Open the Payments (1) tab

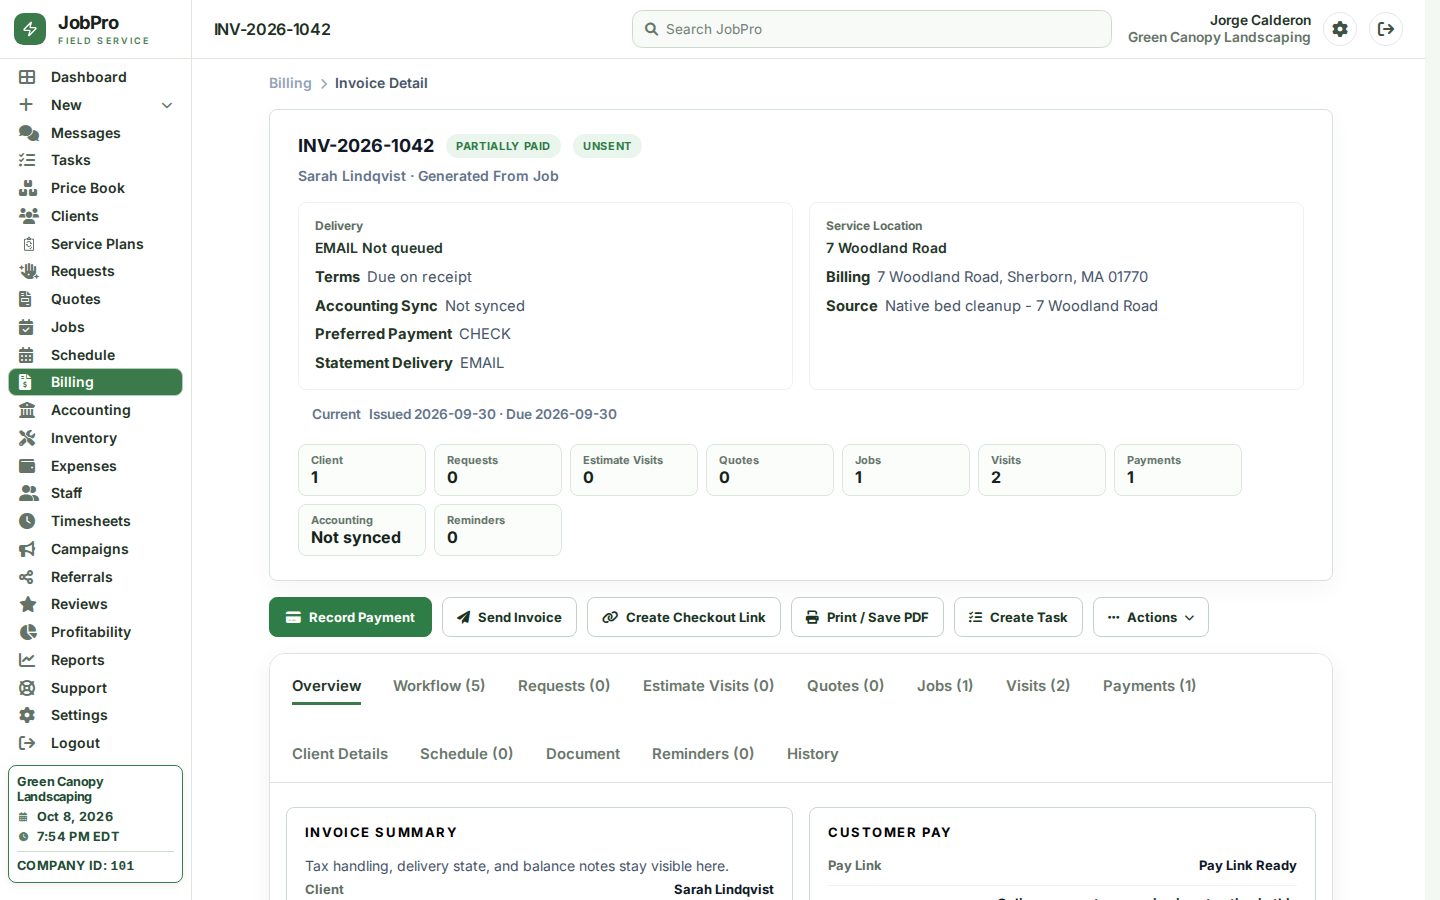pos(1149,686)
